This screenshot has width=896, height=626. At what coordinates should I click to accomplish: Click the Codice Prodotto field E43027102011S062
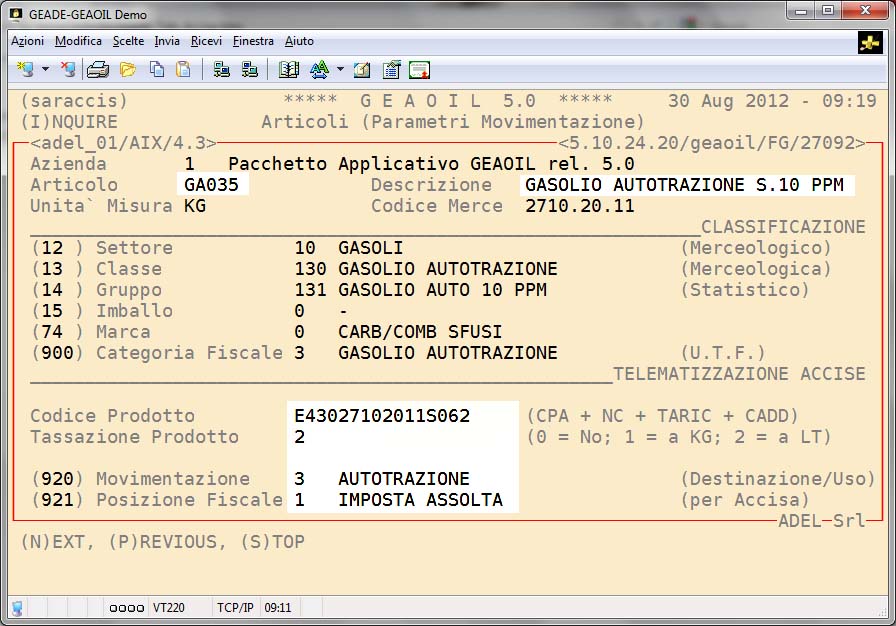[x=382, y=416]
